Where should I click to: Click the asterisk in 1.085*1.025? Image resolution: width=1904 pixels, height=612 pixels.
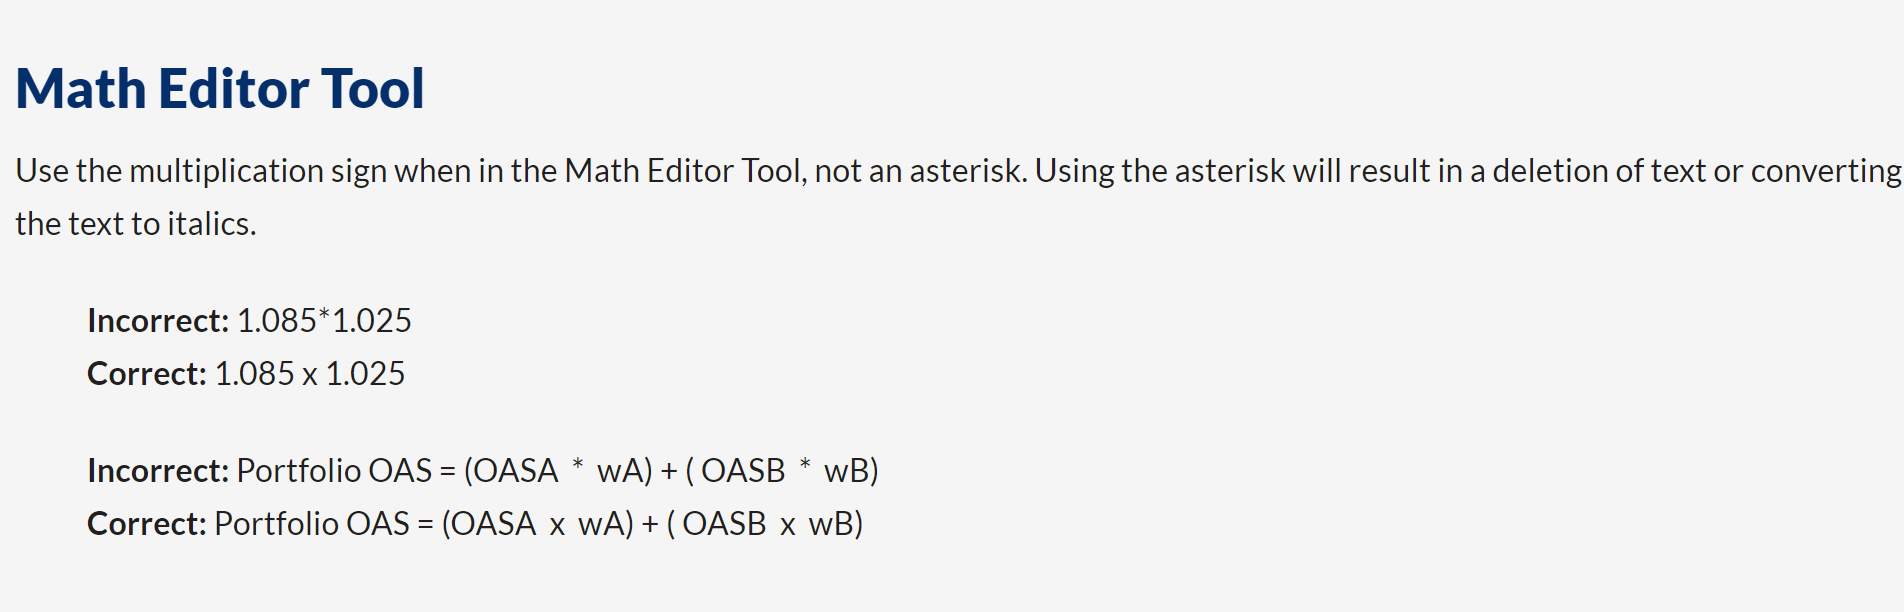[324, 317]
